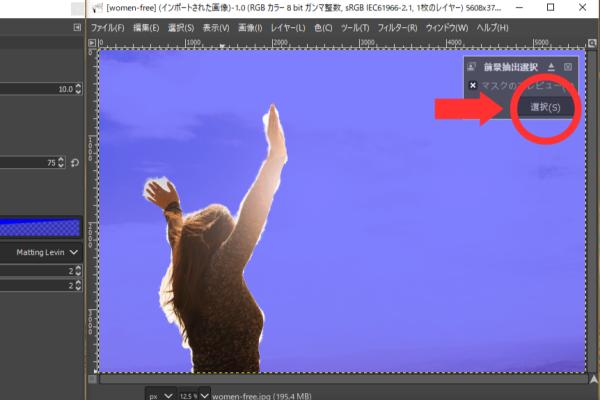Viewport: 600px width, 400px height.
Task: Open the 画像(I) menu
Action: click(250, 28)
